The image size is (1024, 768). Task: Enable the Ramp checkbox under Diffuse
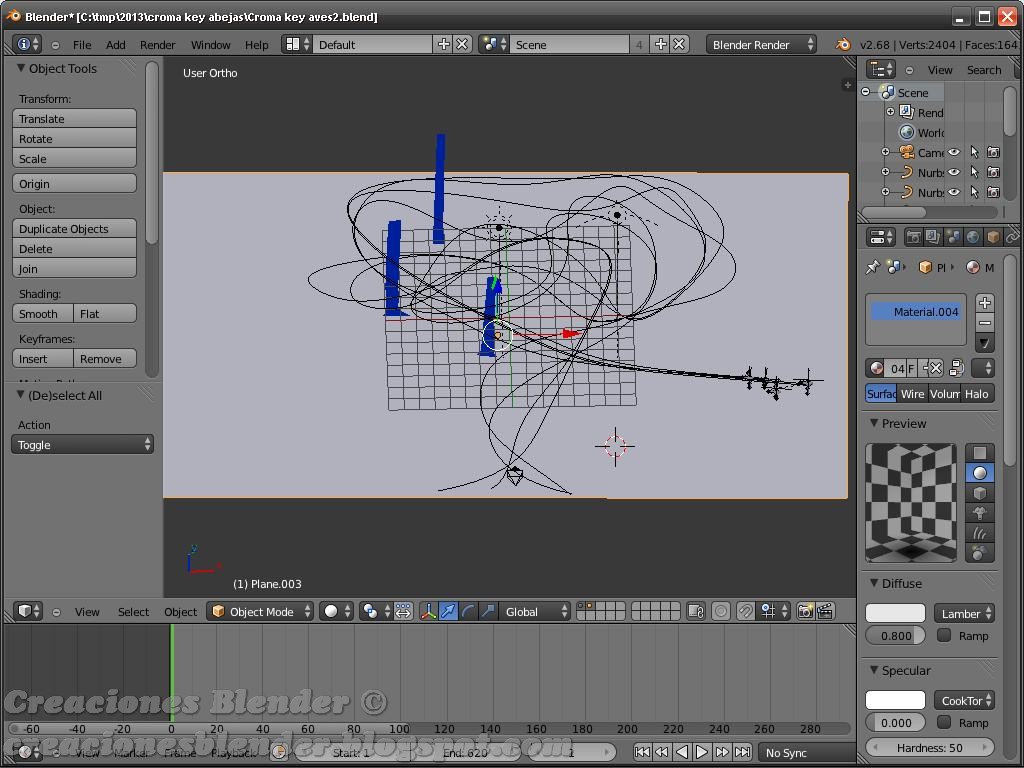pos(944,635)
